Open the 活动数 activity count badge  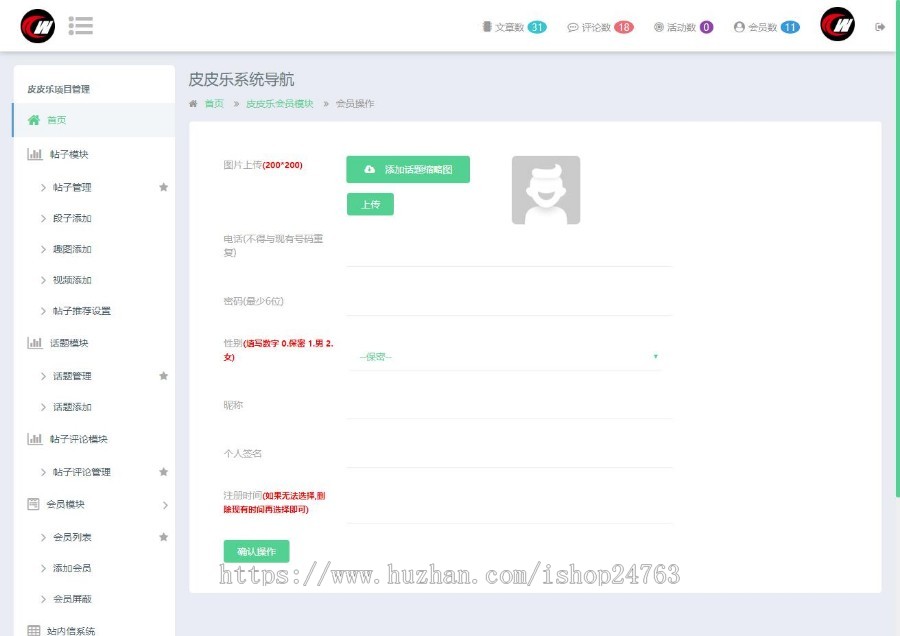[x=683, y=27]
